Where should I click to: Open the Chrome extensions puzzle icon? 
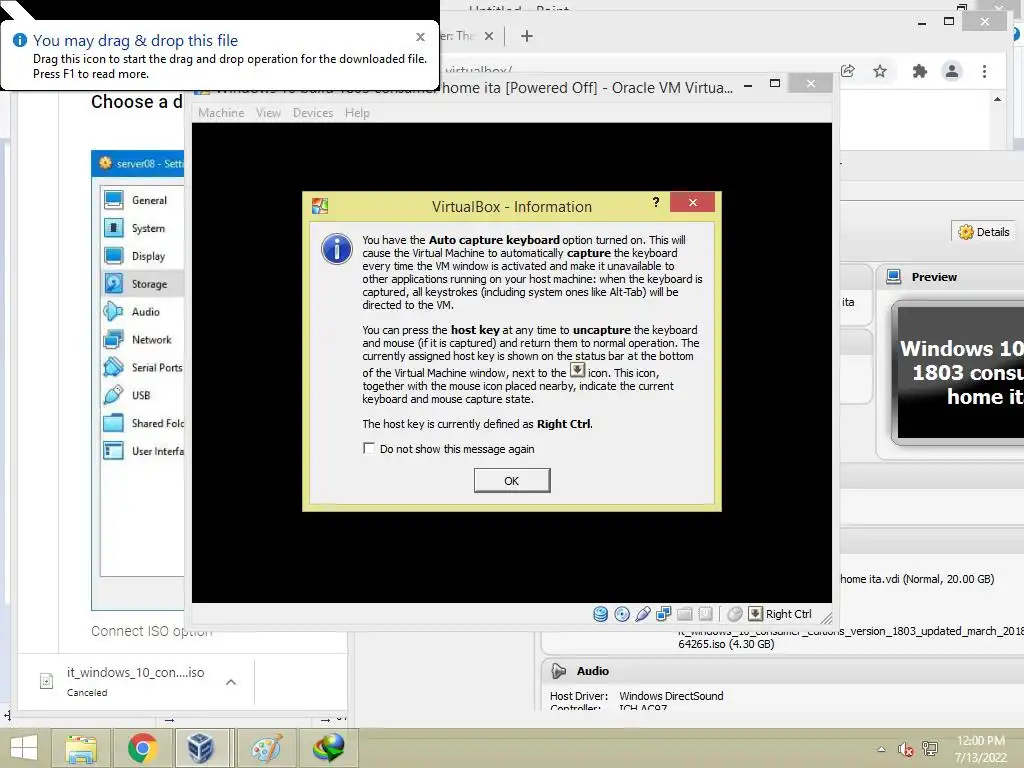[920, 71]
